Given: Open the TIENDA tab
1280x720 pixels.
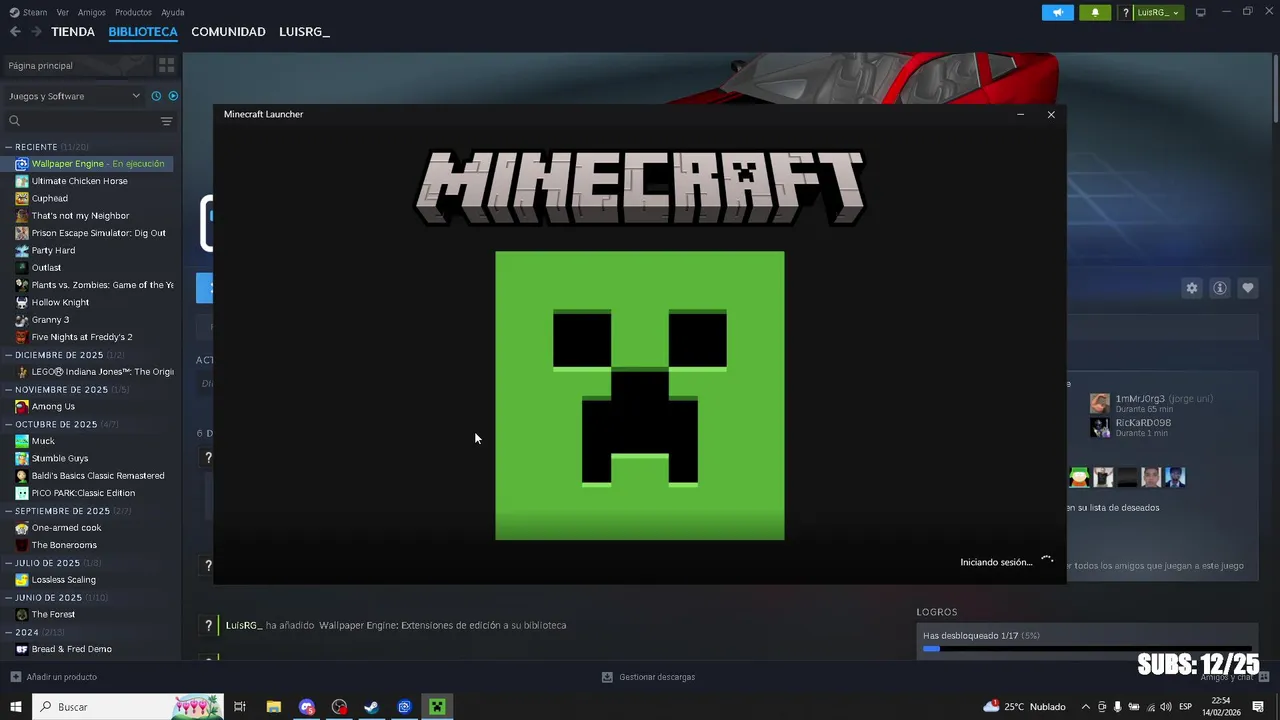Looking at the screenshot, I should [73, 32].
